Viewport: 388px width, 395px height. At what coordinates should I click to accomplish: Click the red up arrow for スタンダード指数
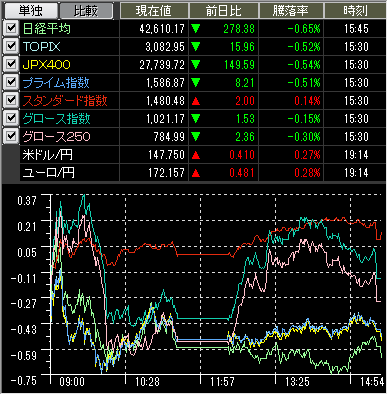[x=196, y=101]
